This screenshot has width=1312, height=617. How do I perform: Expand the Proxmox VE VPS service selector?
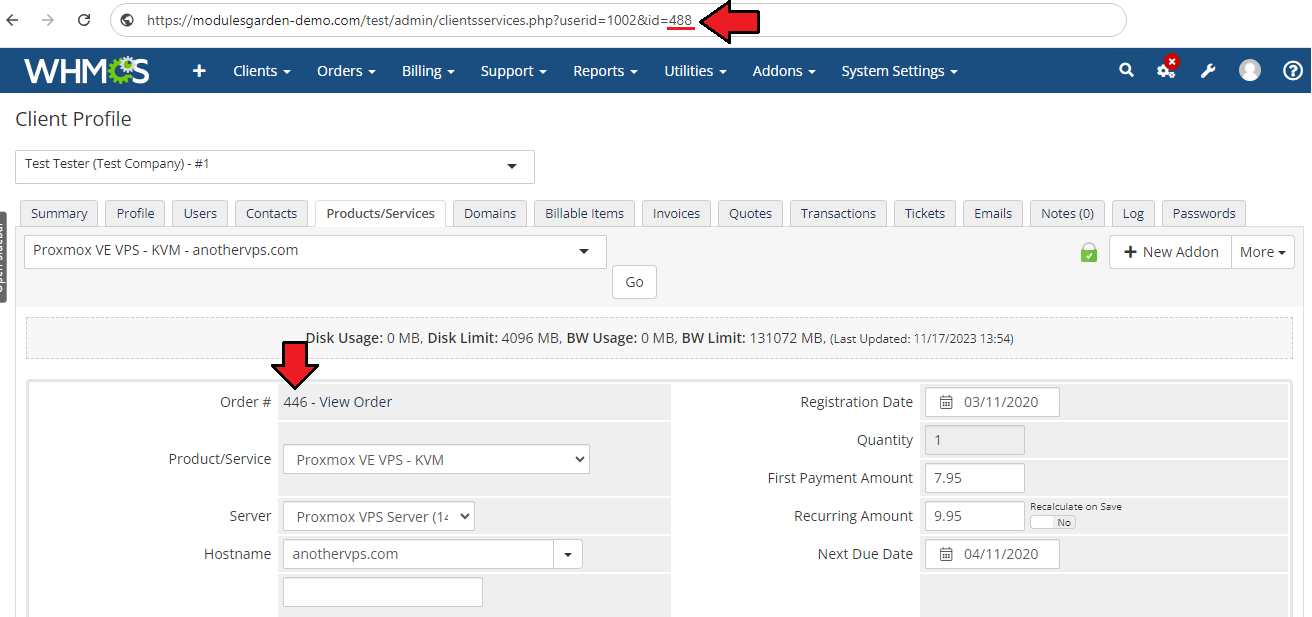coord(315,252)
